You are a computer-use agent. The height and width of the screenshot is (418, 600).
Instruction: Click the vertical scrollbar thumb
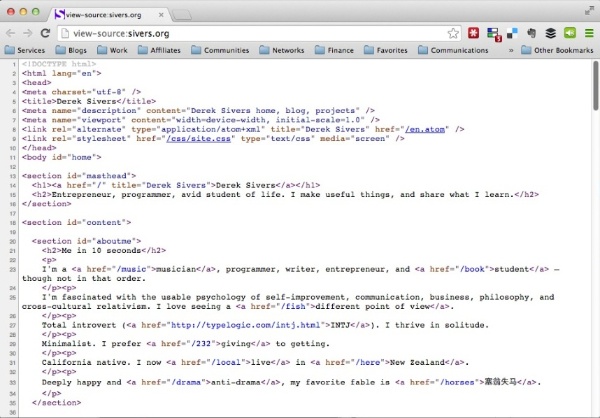point(596,85)
